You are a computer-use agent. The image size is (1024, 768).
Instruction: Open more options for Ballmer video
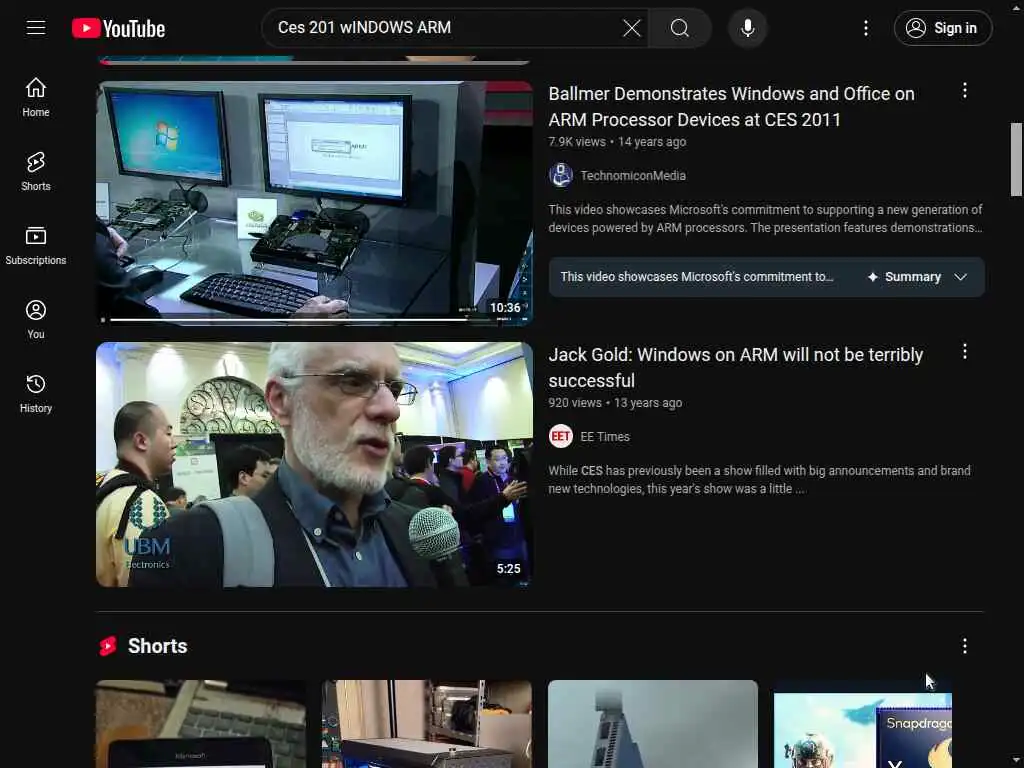(965, 91)
